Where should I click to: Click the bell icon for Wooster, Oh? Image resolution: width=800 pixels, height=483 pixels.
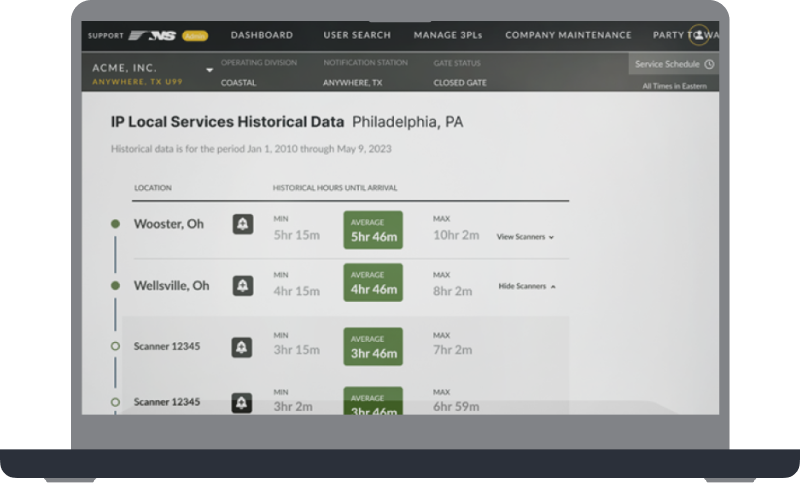click(x=242, y=225)
